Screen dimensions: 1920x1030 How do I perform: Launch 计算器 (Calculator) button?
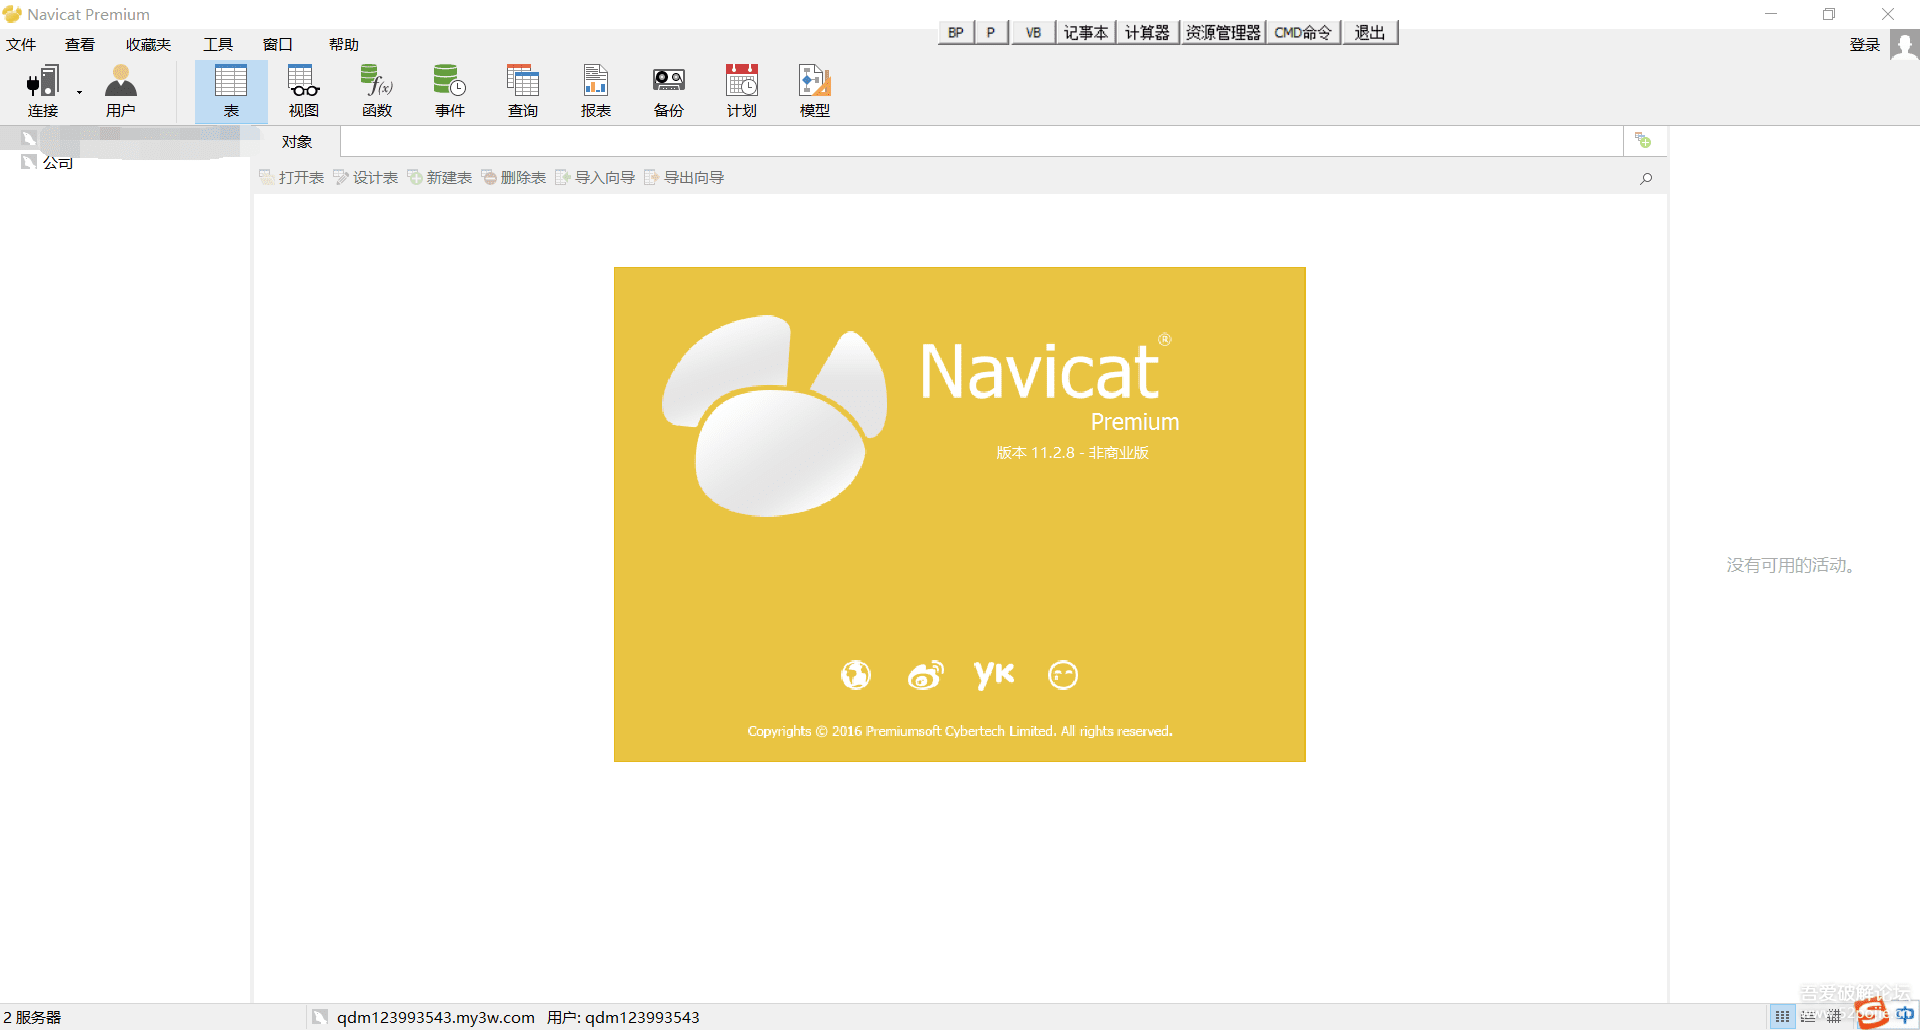pyautogui.click(x=1147, y=32)
